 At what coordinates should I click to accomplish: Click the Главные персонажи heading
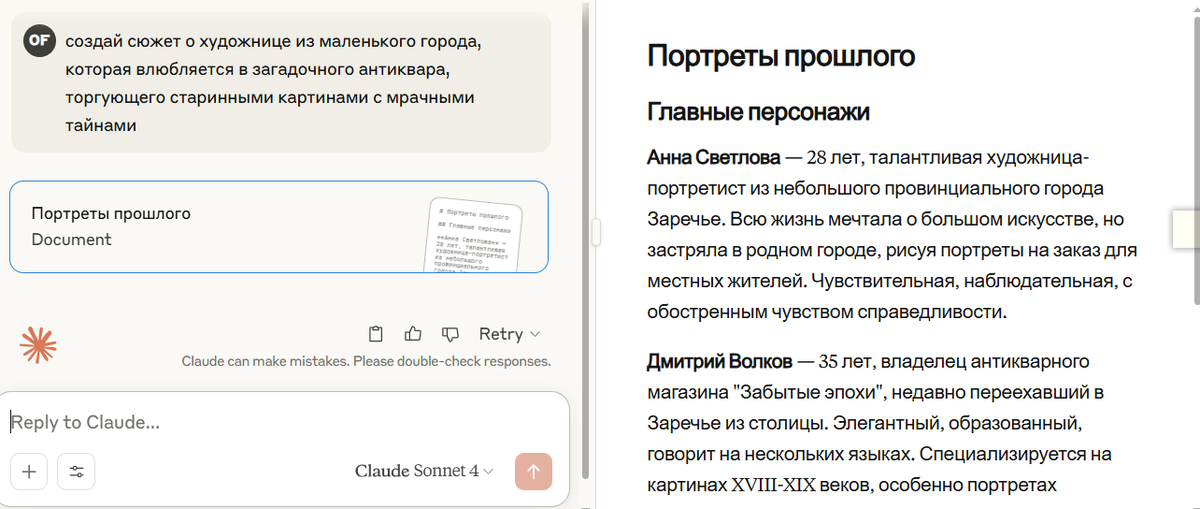(758, 112)
